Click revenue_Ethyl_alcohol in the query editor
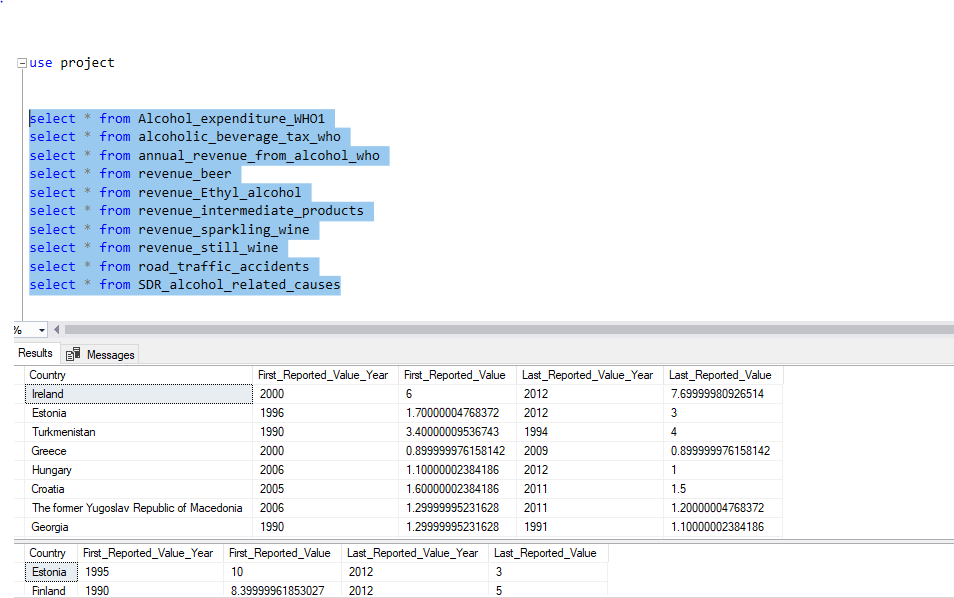This screenshot has width=954, height=598. coord(220,193)
